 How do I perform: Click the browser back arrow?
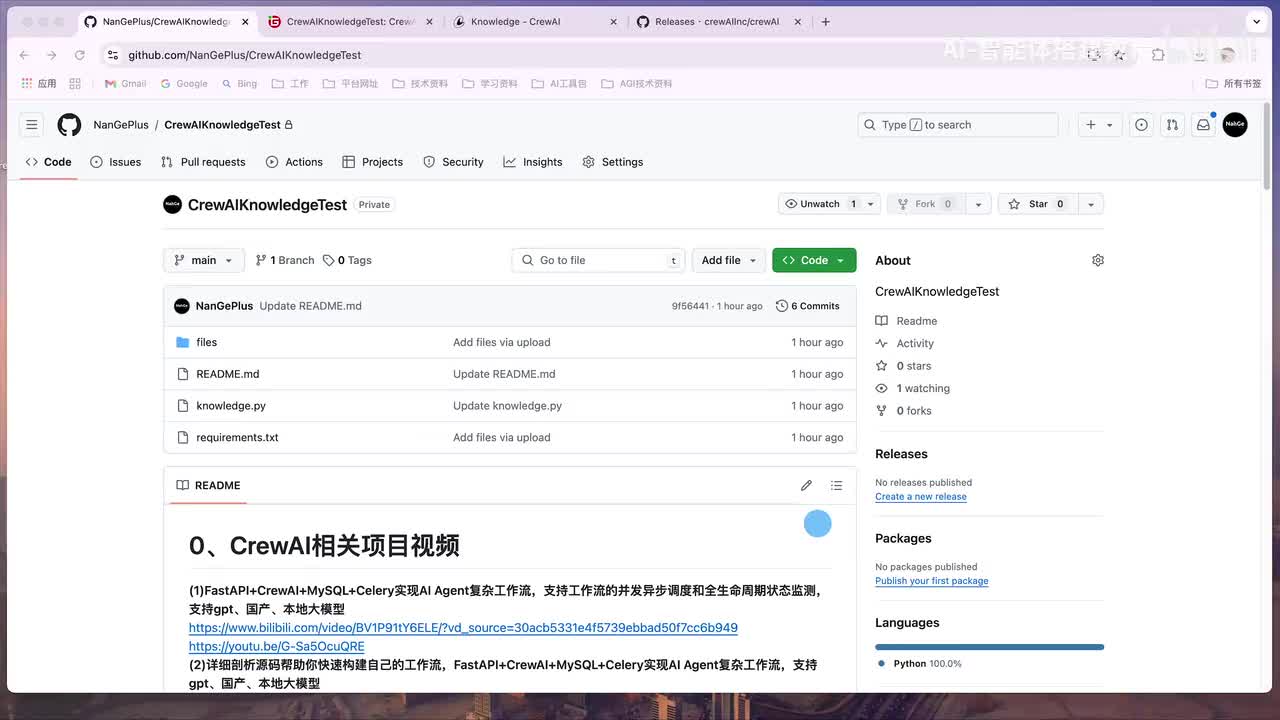pos(24,55)
